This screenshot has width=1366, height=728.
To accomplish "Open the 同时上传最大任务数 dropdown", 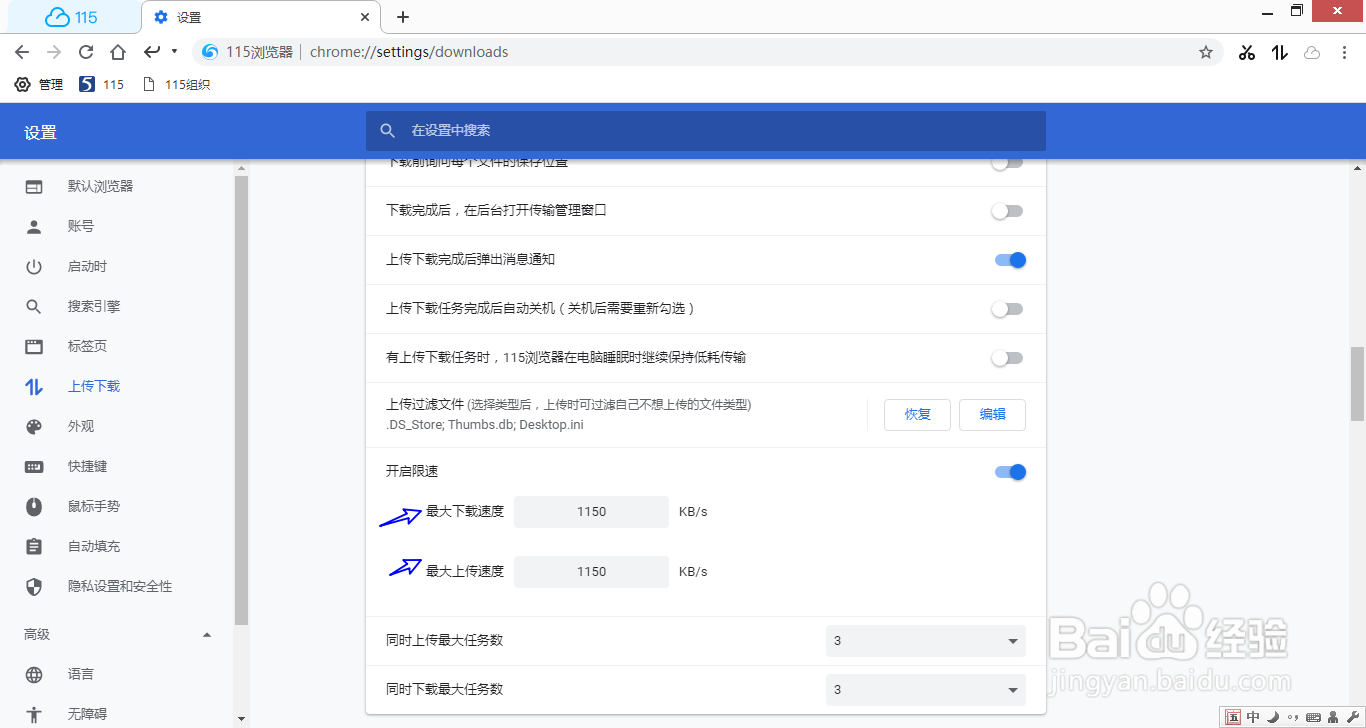I will click(925, 640).
